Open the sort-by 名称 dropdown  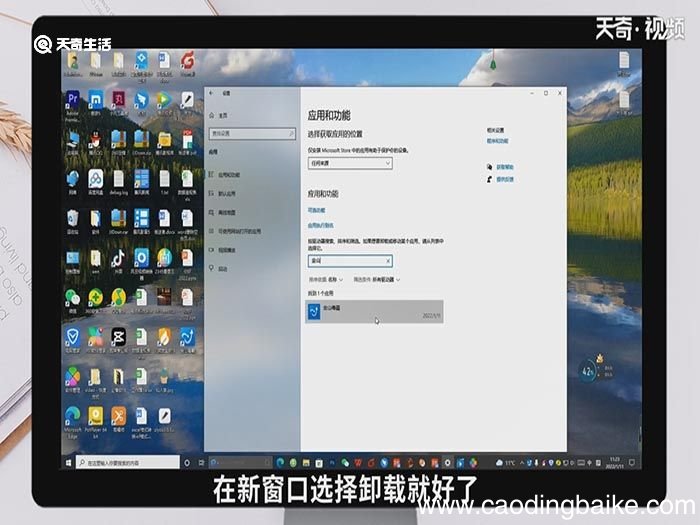pyautogui.click(x=326, y=279)
